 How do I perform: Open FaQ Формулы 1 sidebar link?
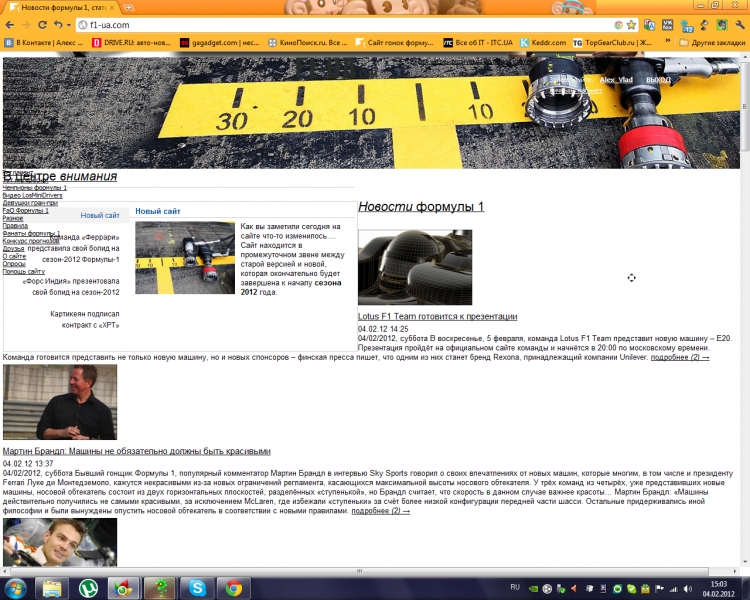pos(26,211)
